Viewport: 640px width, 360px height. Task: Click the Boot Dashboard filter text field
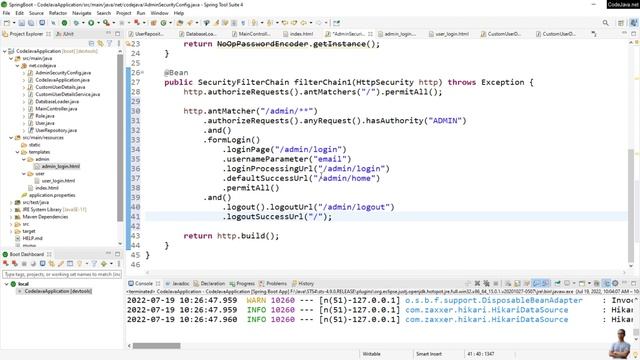click(x=62, y=274)
